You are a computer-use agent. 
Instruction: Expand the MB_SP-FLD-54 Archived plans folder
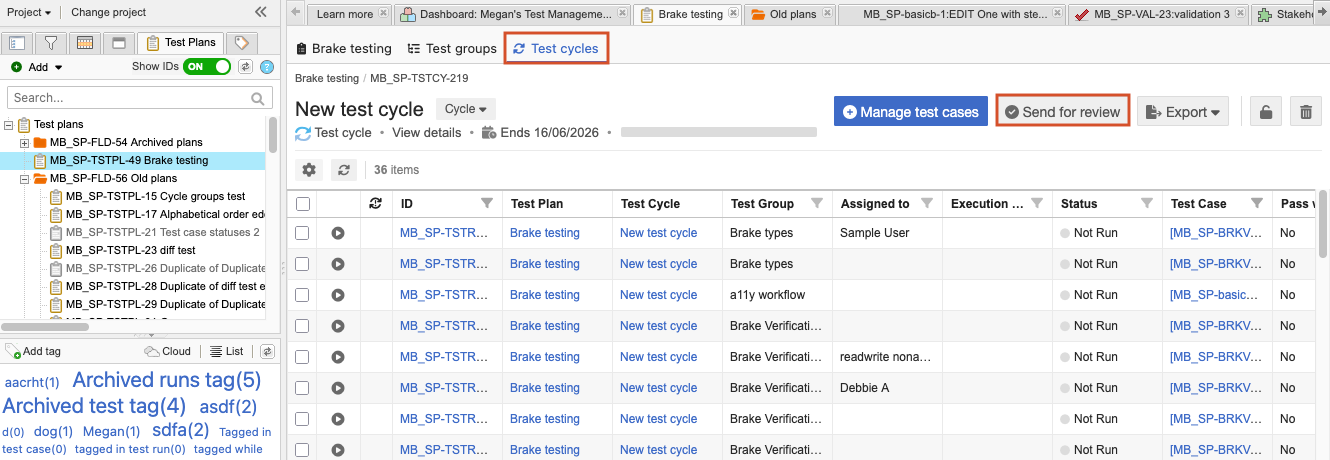[25, 143]
